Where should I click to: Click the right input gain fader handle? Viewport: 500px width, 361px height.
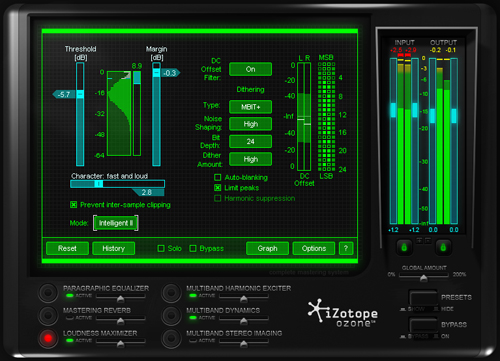415,110
